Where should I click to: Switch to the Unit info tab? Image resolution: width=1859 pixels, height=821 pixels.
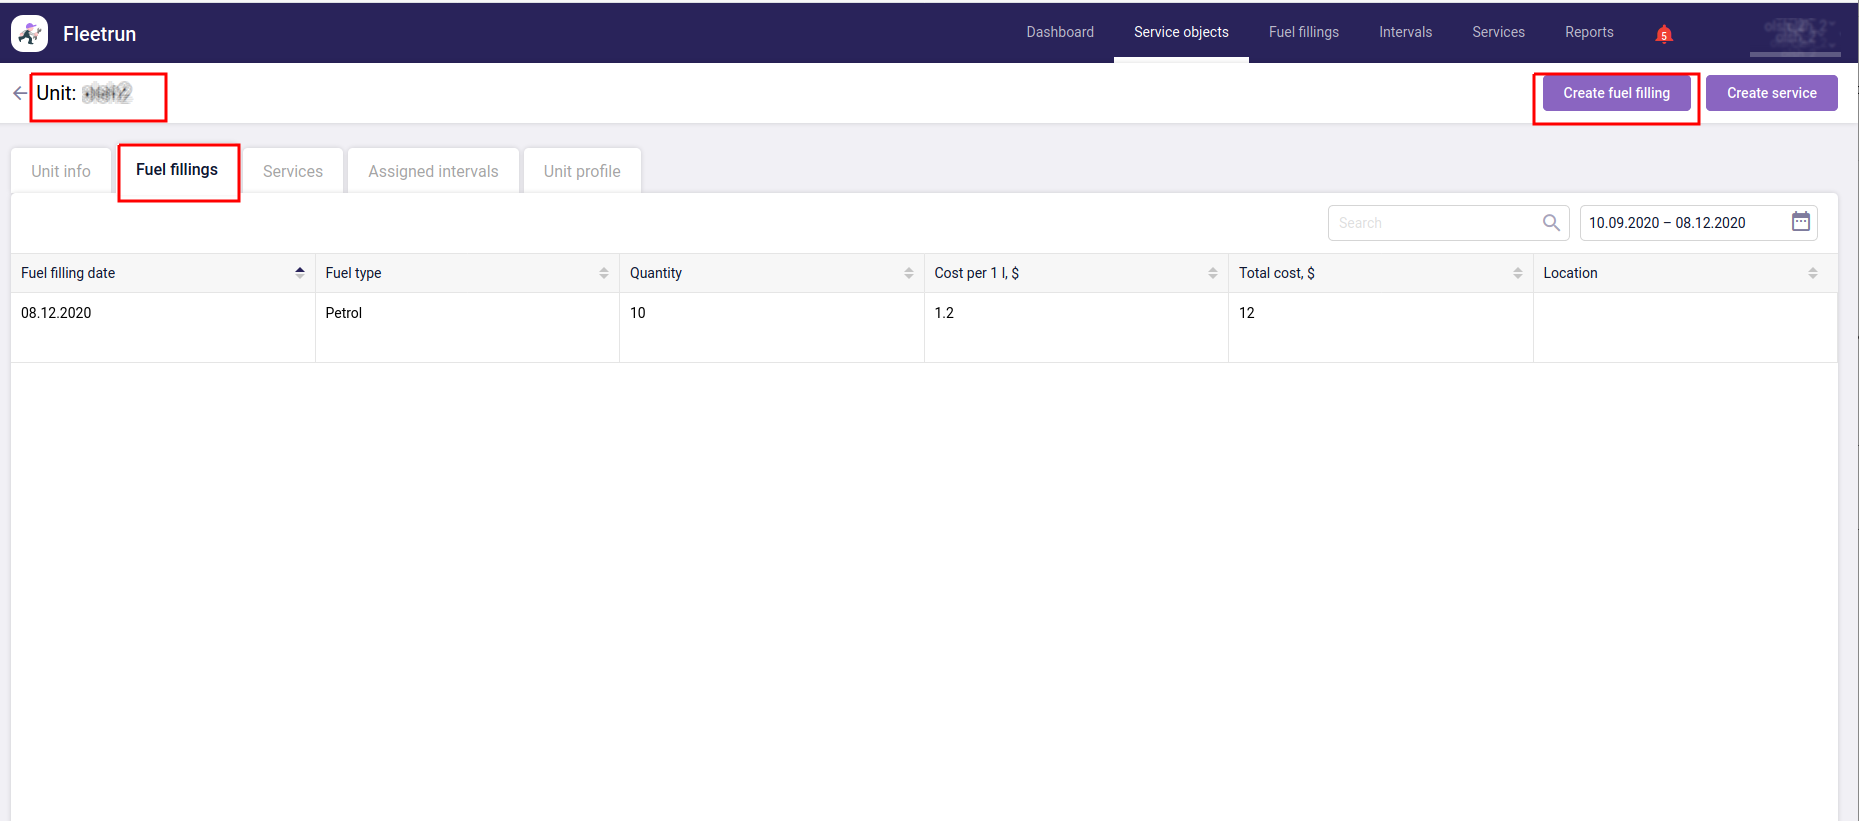click(x=61, y=171)
